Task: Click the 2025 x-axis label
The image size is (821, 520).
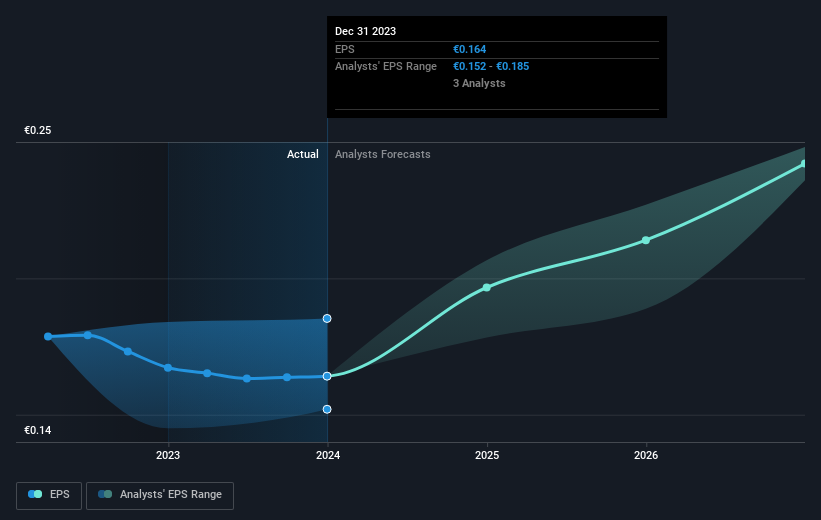Action: 487,455
